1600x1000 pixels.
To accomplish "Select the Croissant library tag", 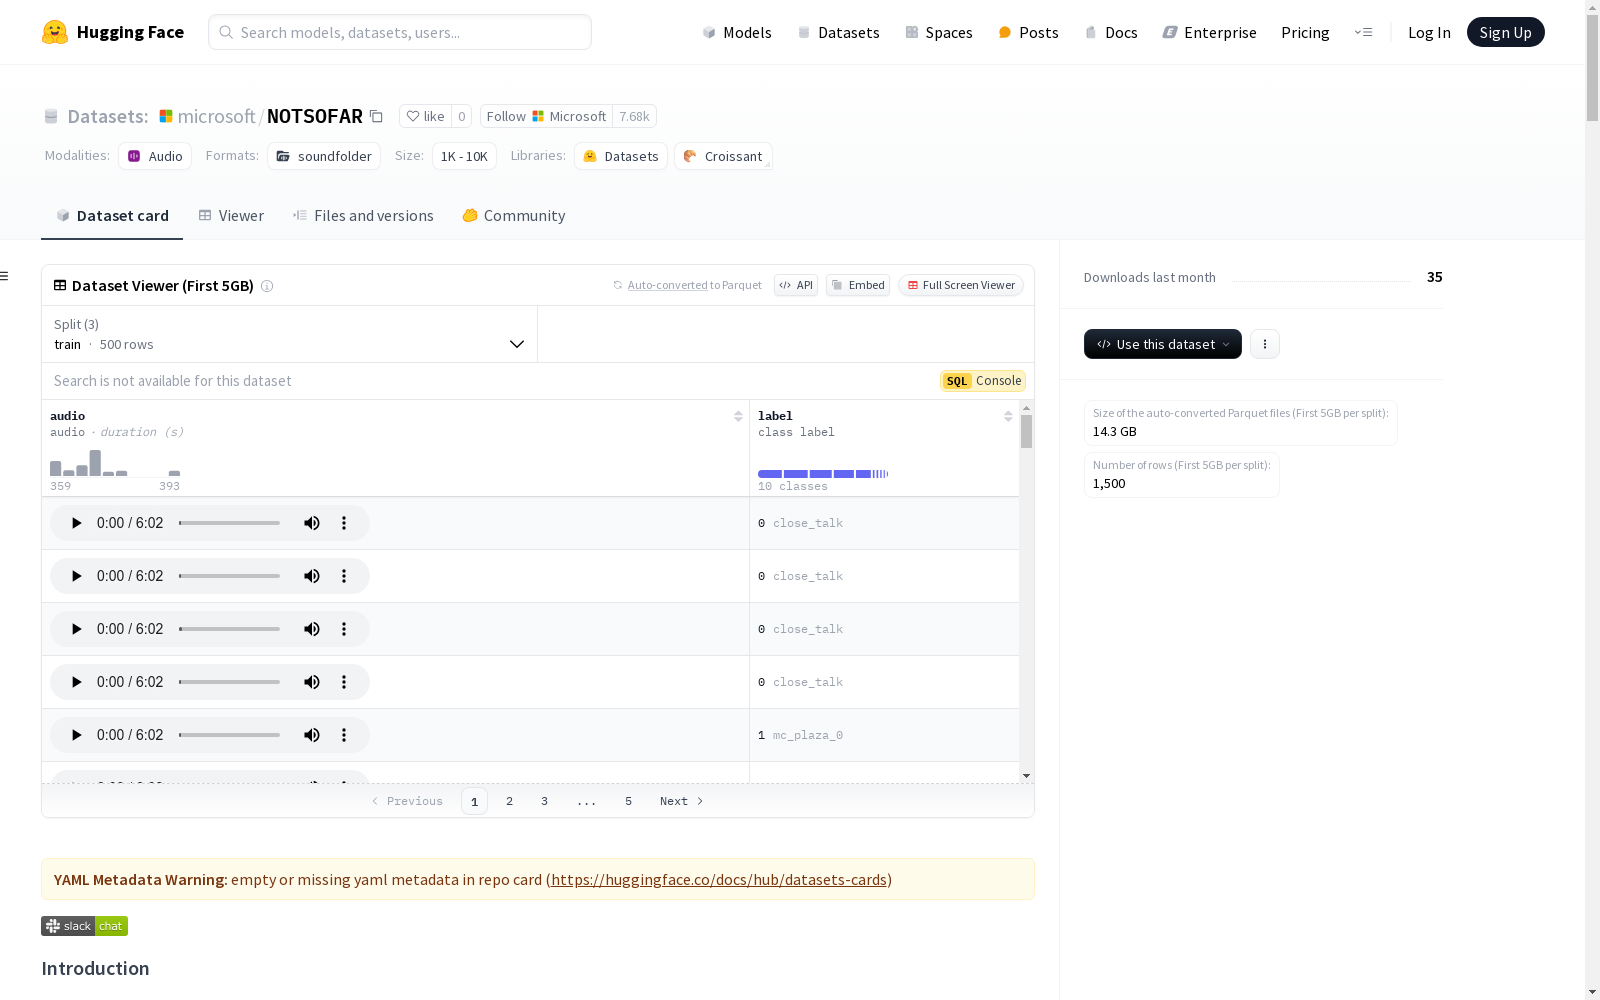I will [x=723, y=156].
